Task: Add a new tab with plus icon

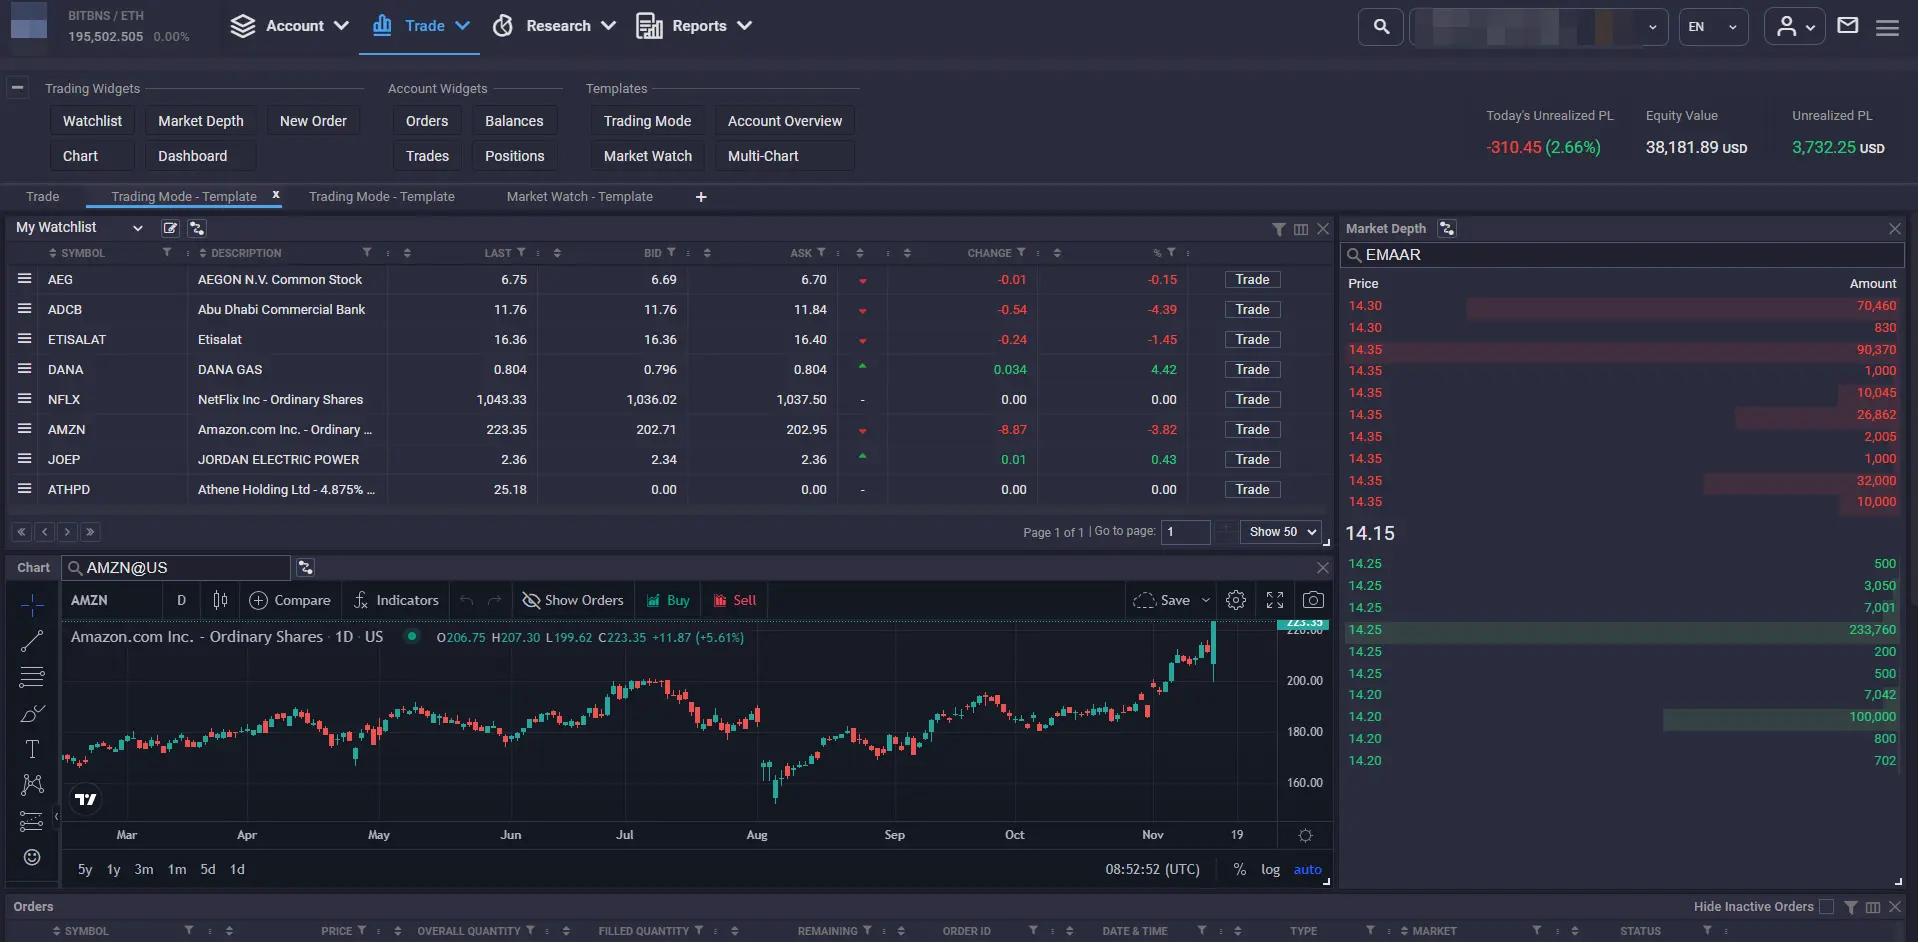Action: [x=701, y=197]
